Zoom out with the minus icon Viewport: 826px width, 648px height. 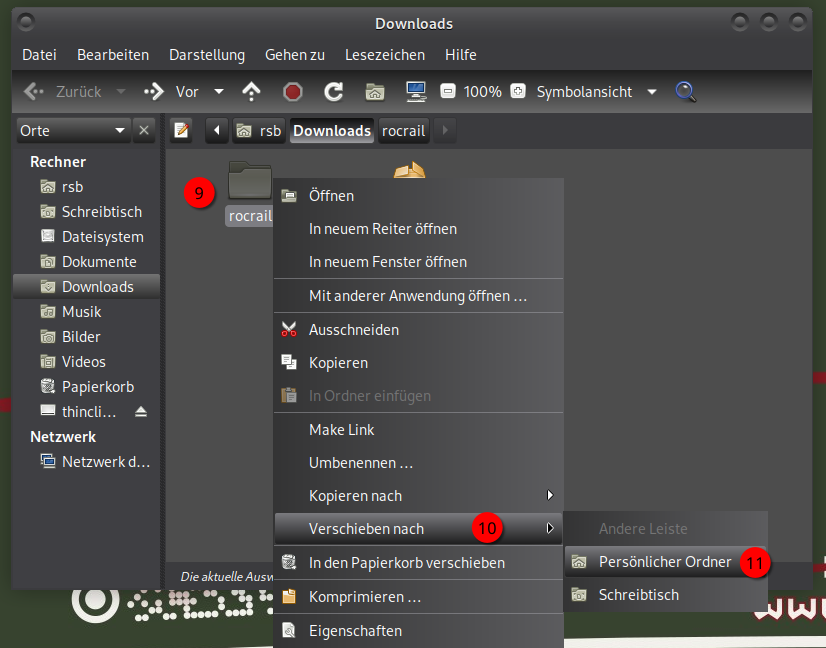tap(448, 92)
